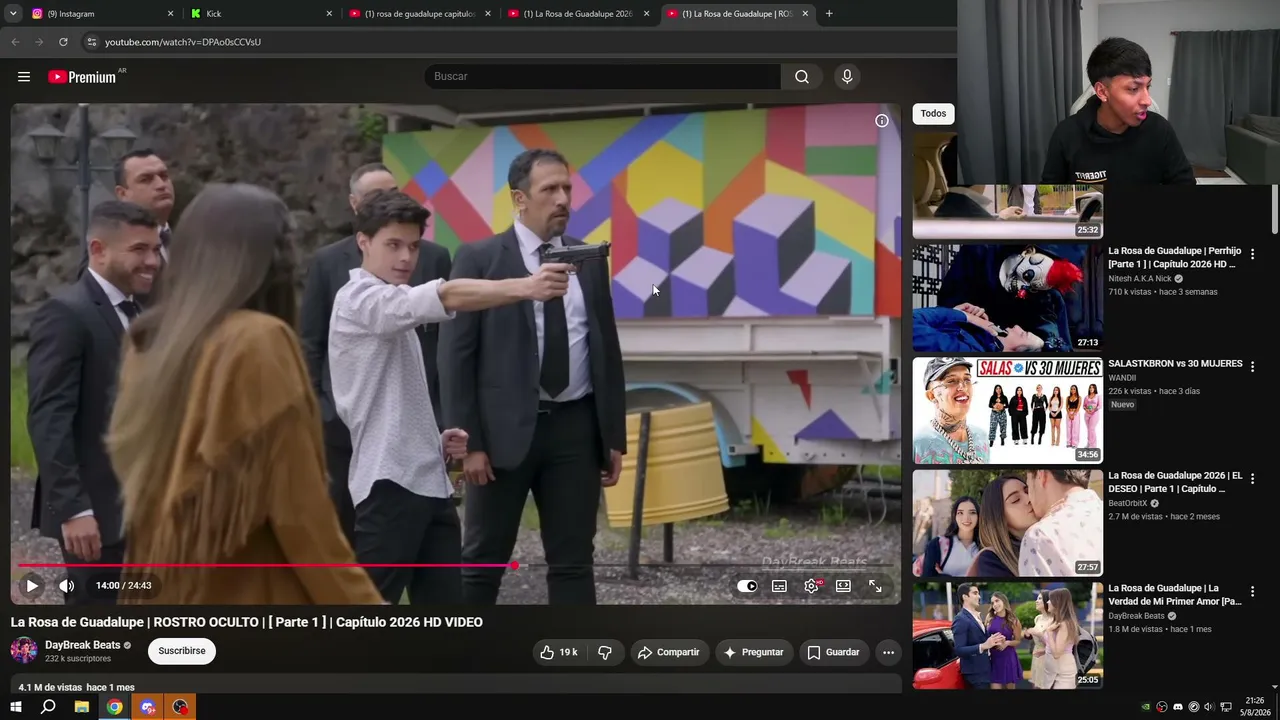This screenshot has height=720, width=1280.
Task: Click the youtube.com address bar URL
Action: [x=183, y=42]
